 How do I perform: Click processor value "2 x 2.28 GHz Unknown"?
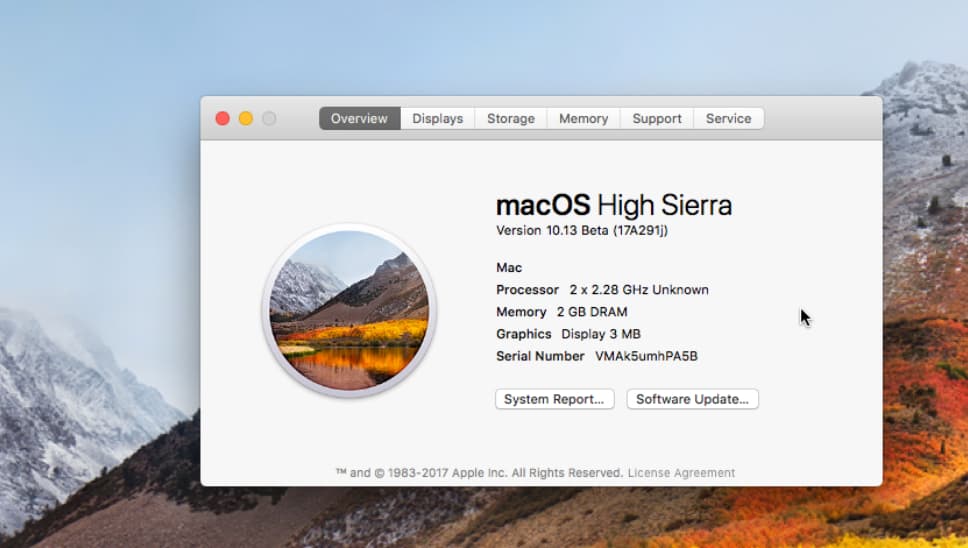pos(639,289)
